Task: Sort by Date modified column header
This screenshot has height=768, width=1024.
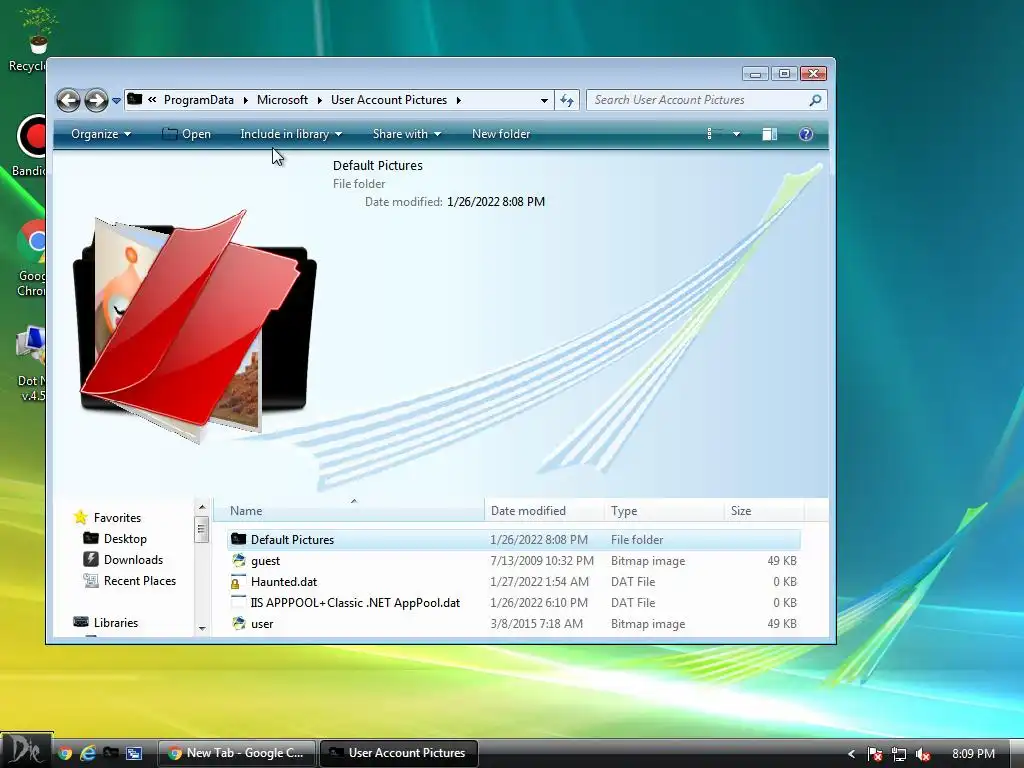Action: [545, 511]
